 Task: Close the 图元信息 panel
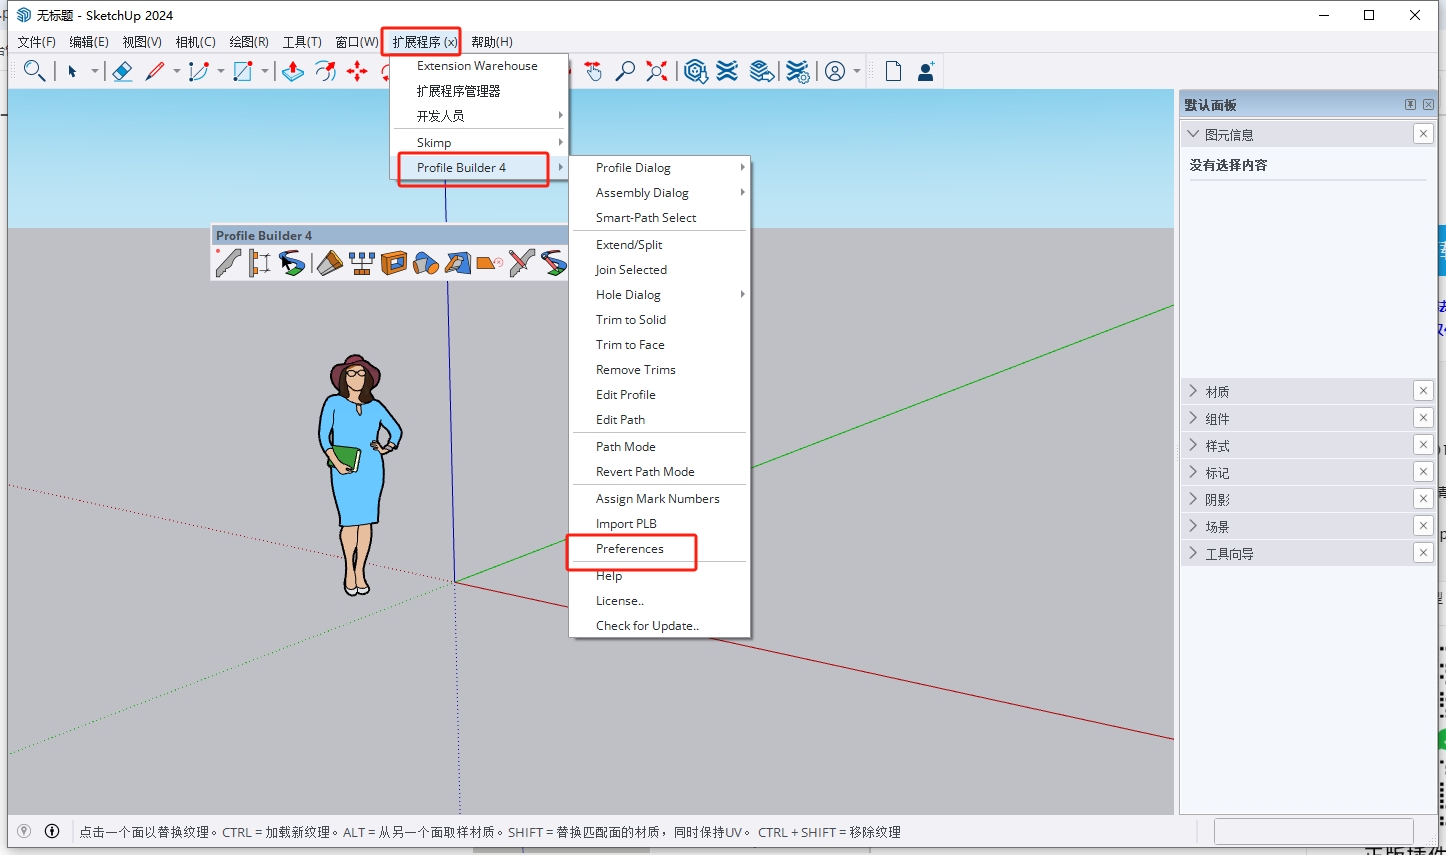(x=1423, y=133)
